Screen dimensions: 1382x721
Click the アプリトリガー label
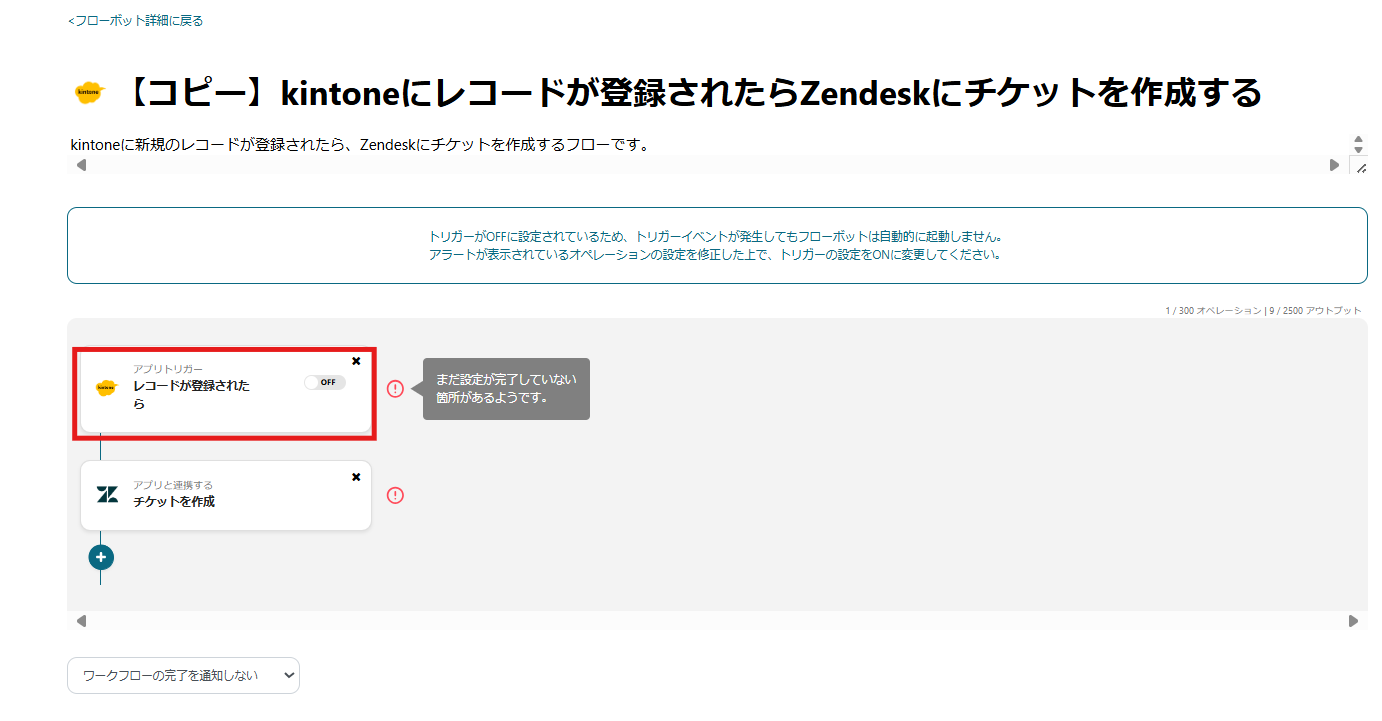pos(168,369)
